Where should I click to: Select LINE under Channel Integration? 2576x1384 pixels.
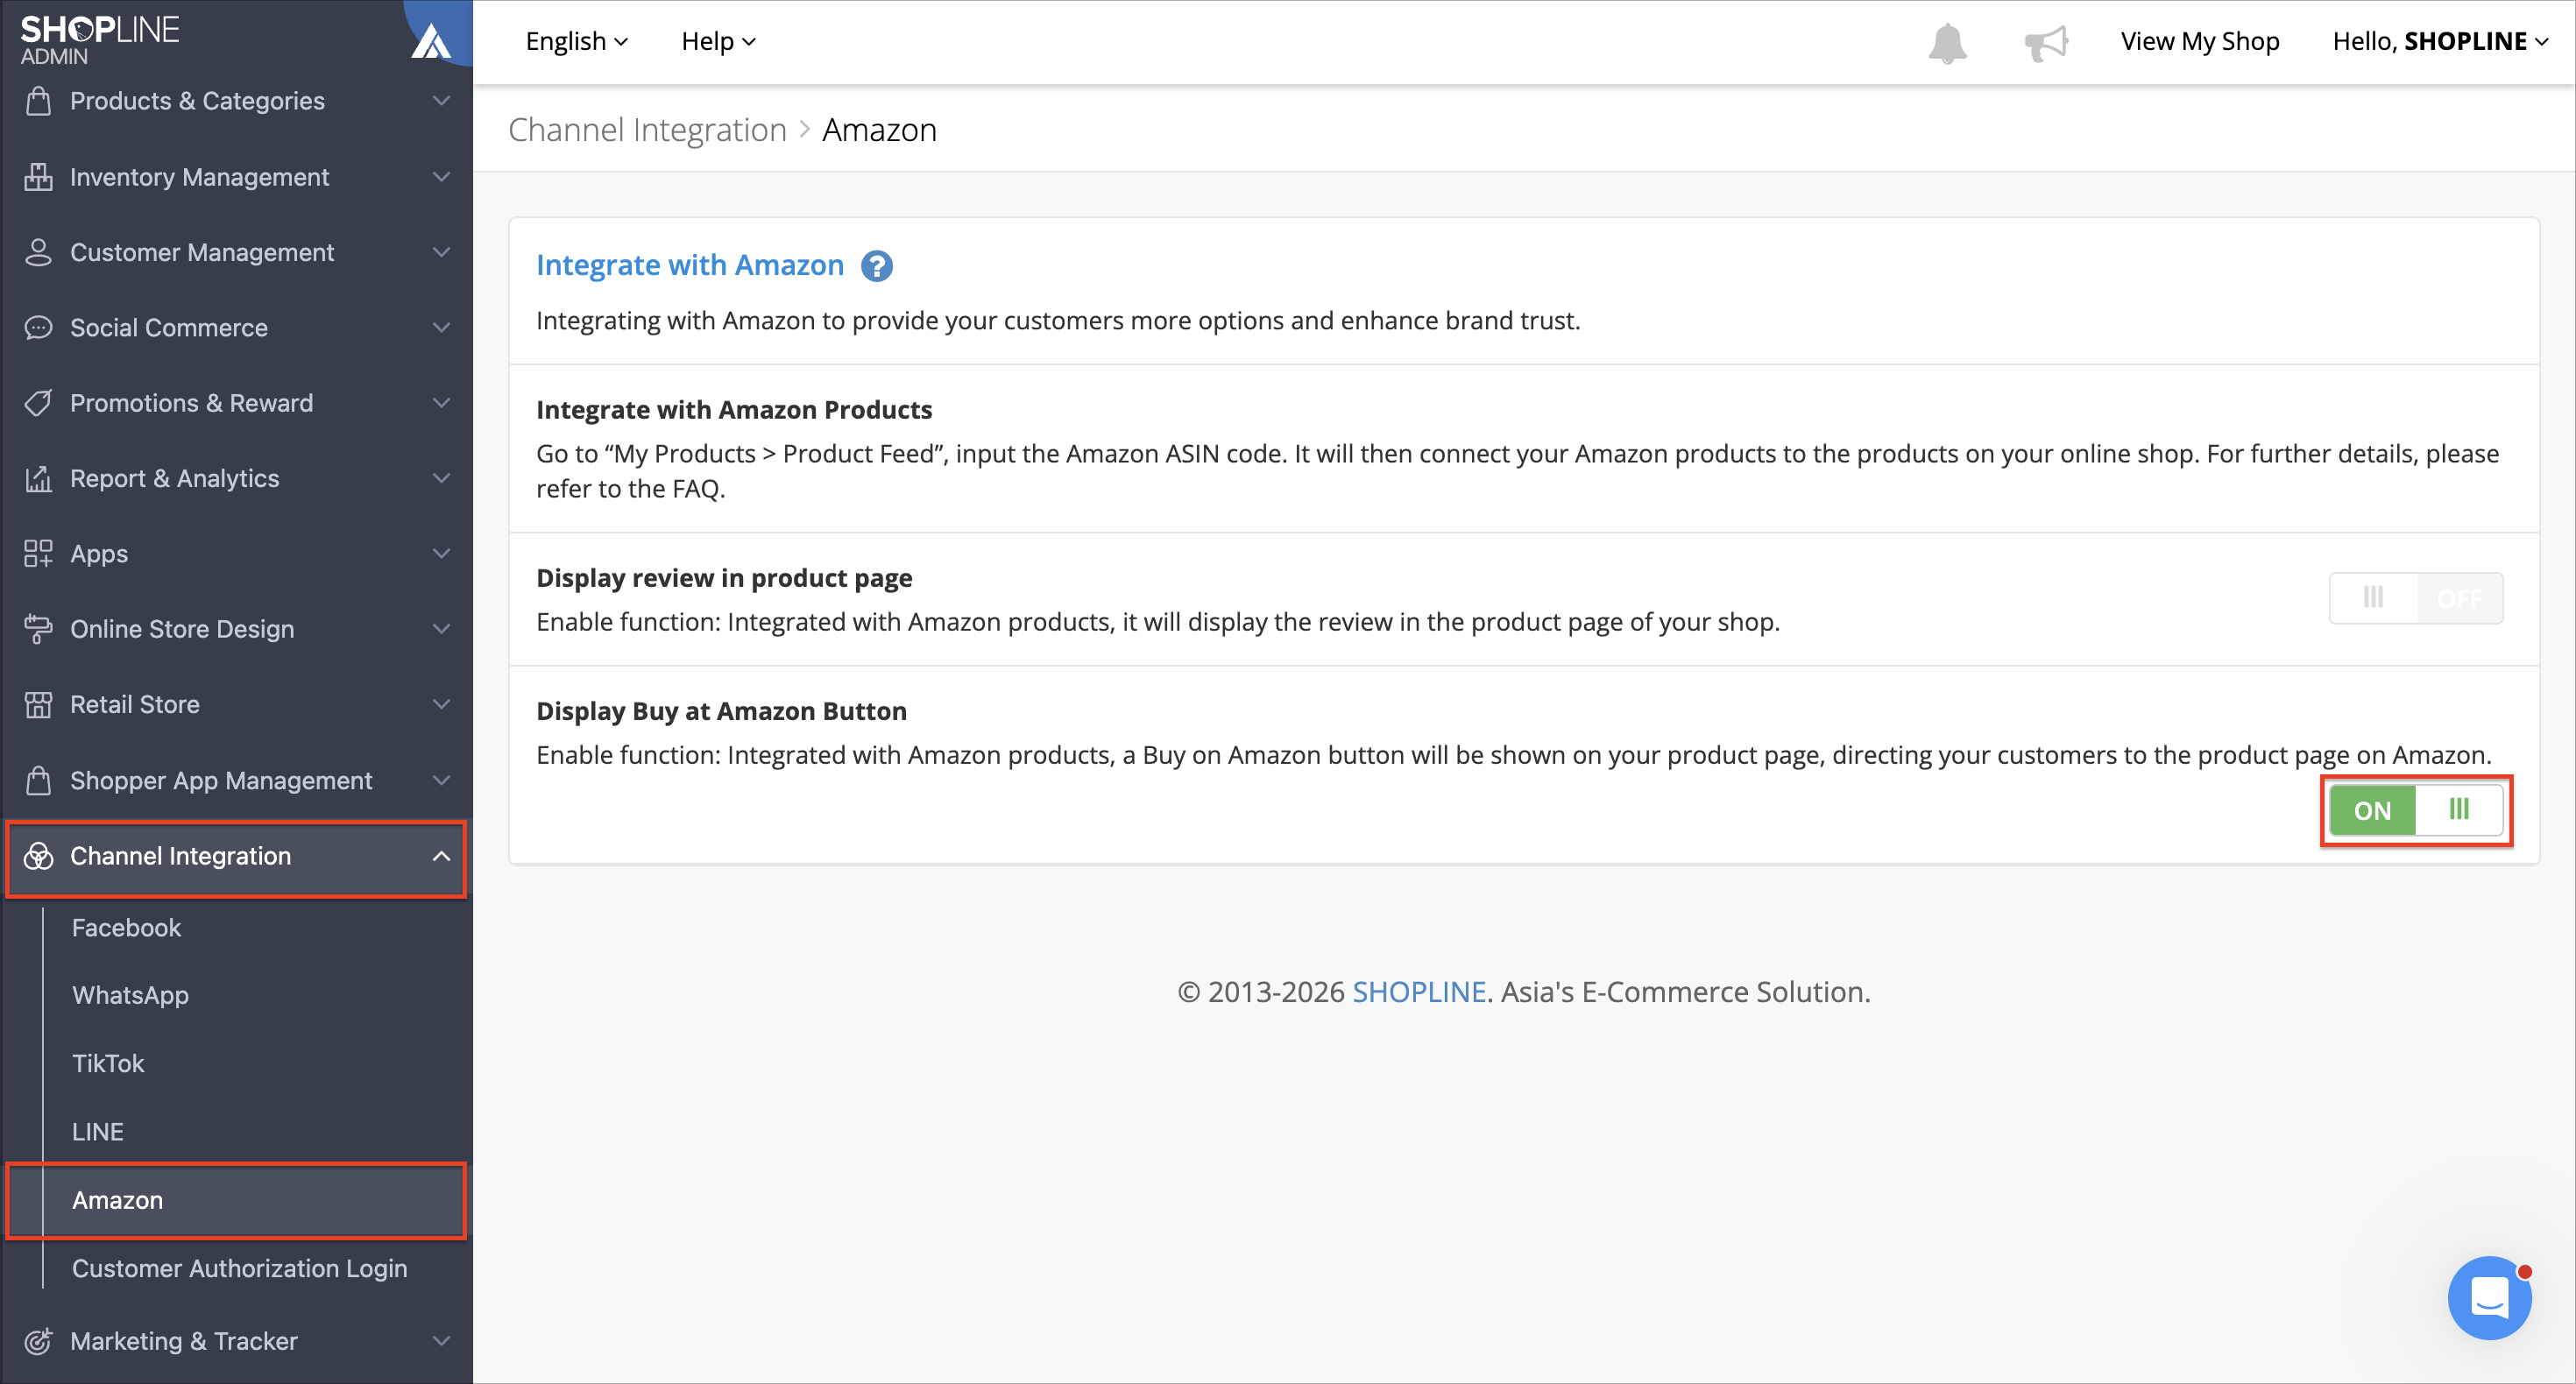click(98, 1132)
